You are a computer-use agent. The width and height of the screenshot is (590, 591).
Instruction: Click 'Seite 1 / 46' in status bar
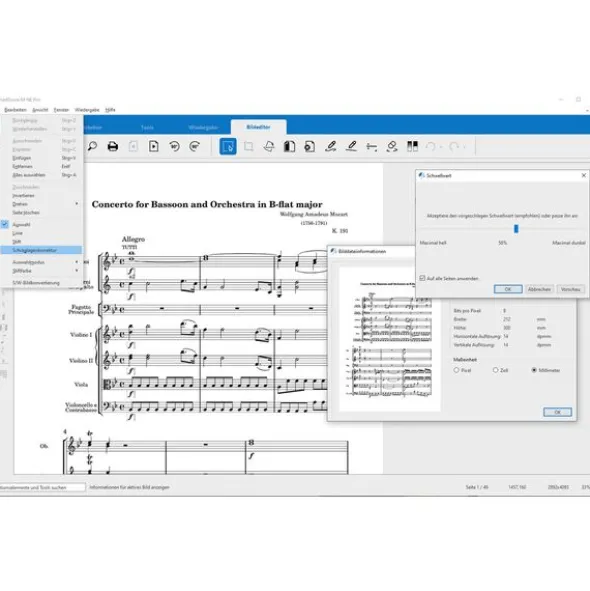tap(477, 487)
